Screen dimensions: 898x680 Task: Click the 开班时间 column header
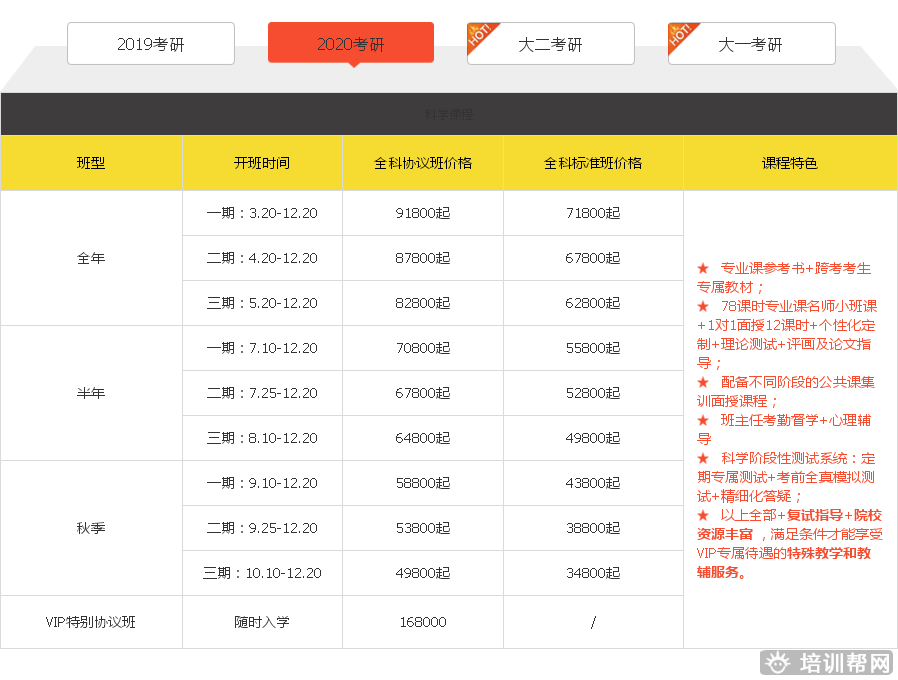(262, 163)
